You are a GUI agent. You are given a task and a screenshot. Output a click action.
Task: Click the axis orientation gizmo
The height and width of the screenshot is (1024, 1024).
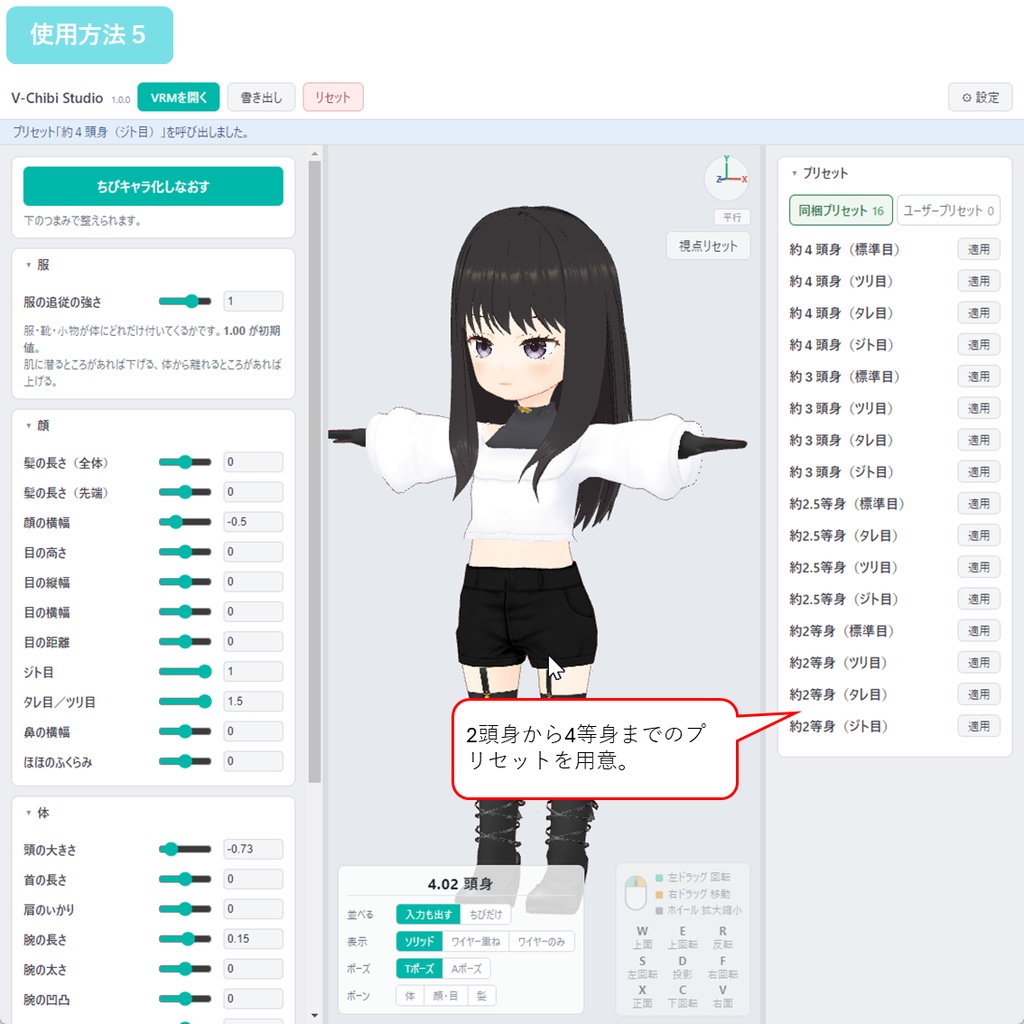point(726,176)
